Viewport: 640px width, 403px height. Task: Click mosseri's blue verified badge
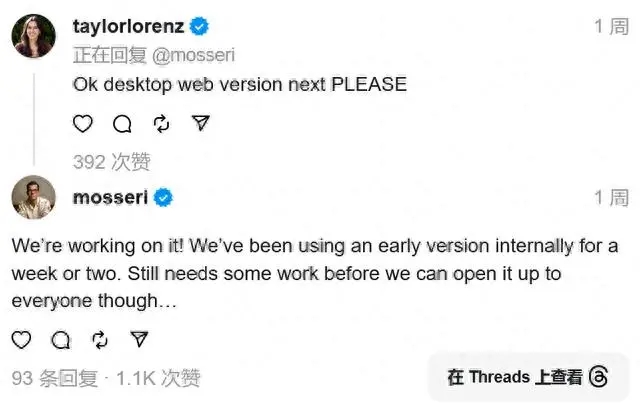tap(163, 197)
